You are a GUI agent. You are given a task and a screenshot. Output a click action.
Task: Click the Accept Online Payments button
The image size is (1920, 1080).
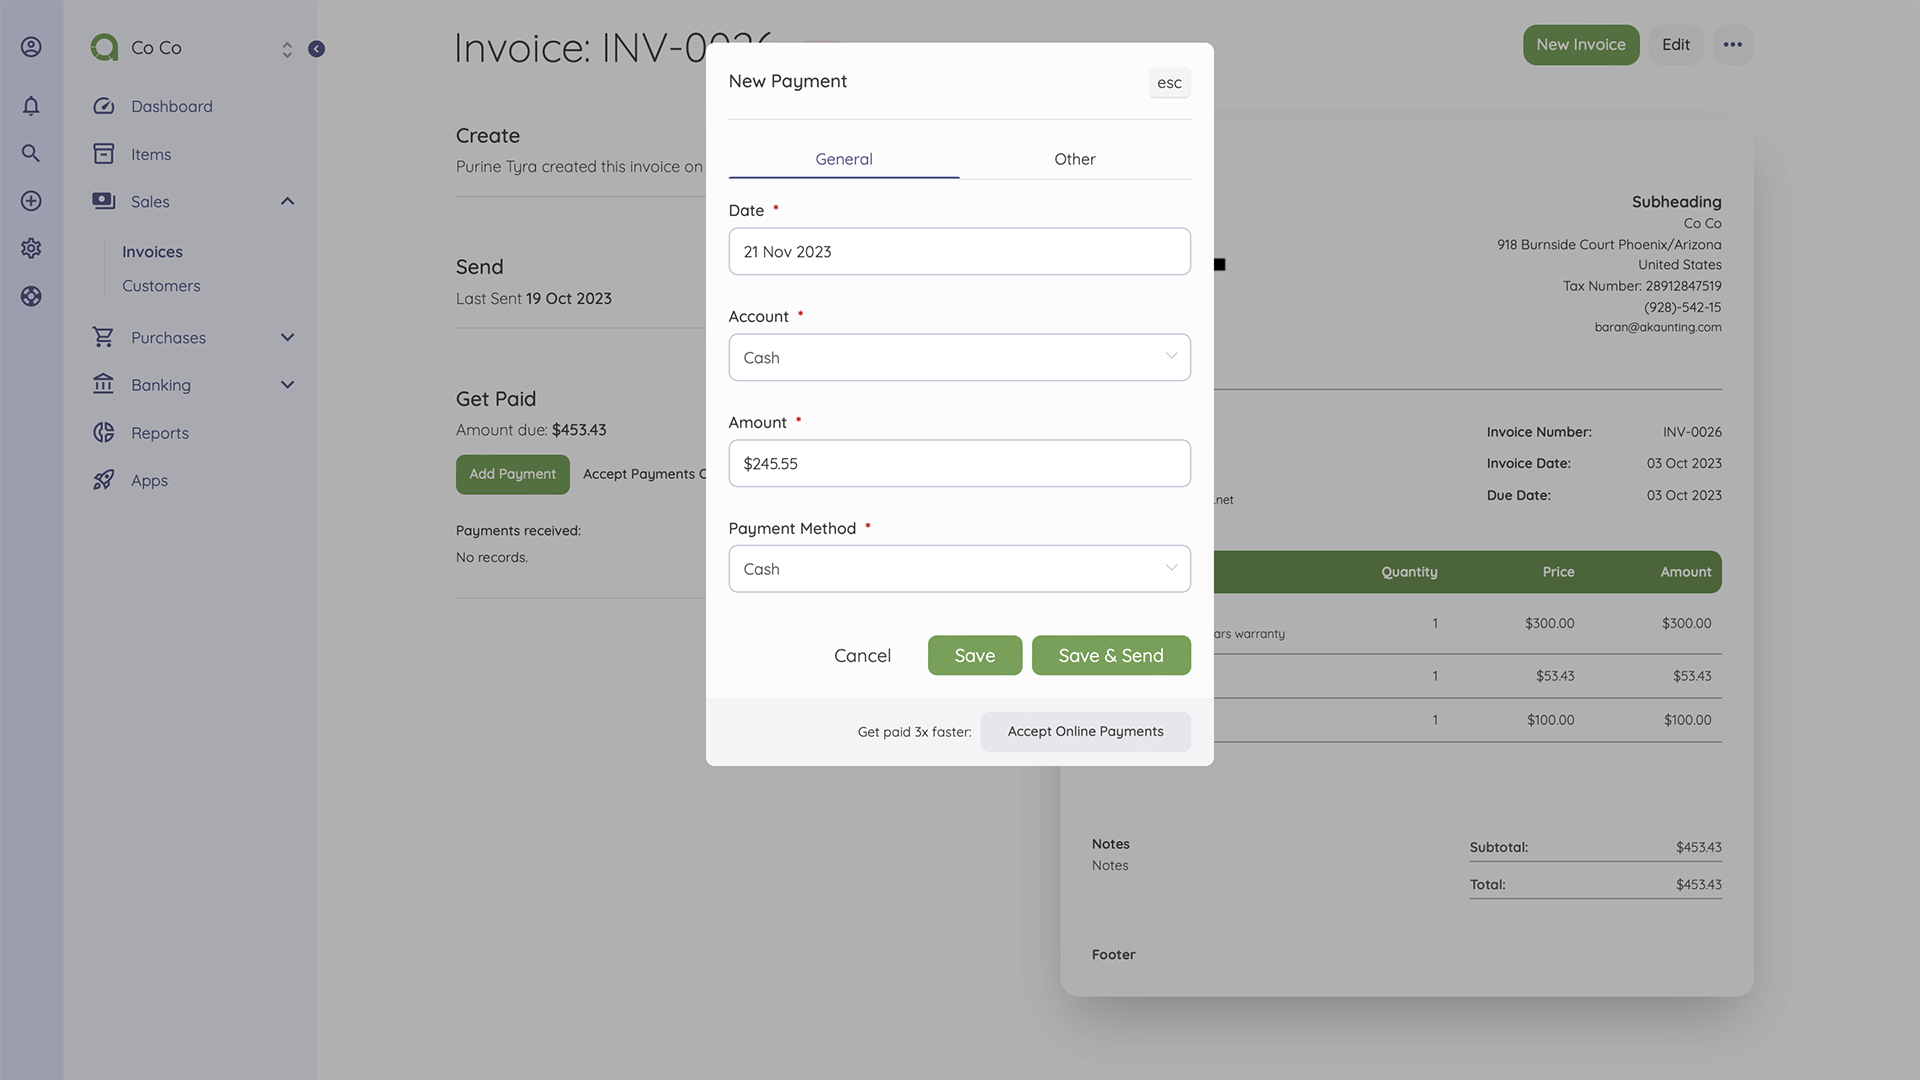(1086, 731)
